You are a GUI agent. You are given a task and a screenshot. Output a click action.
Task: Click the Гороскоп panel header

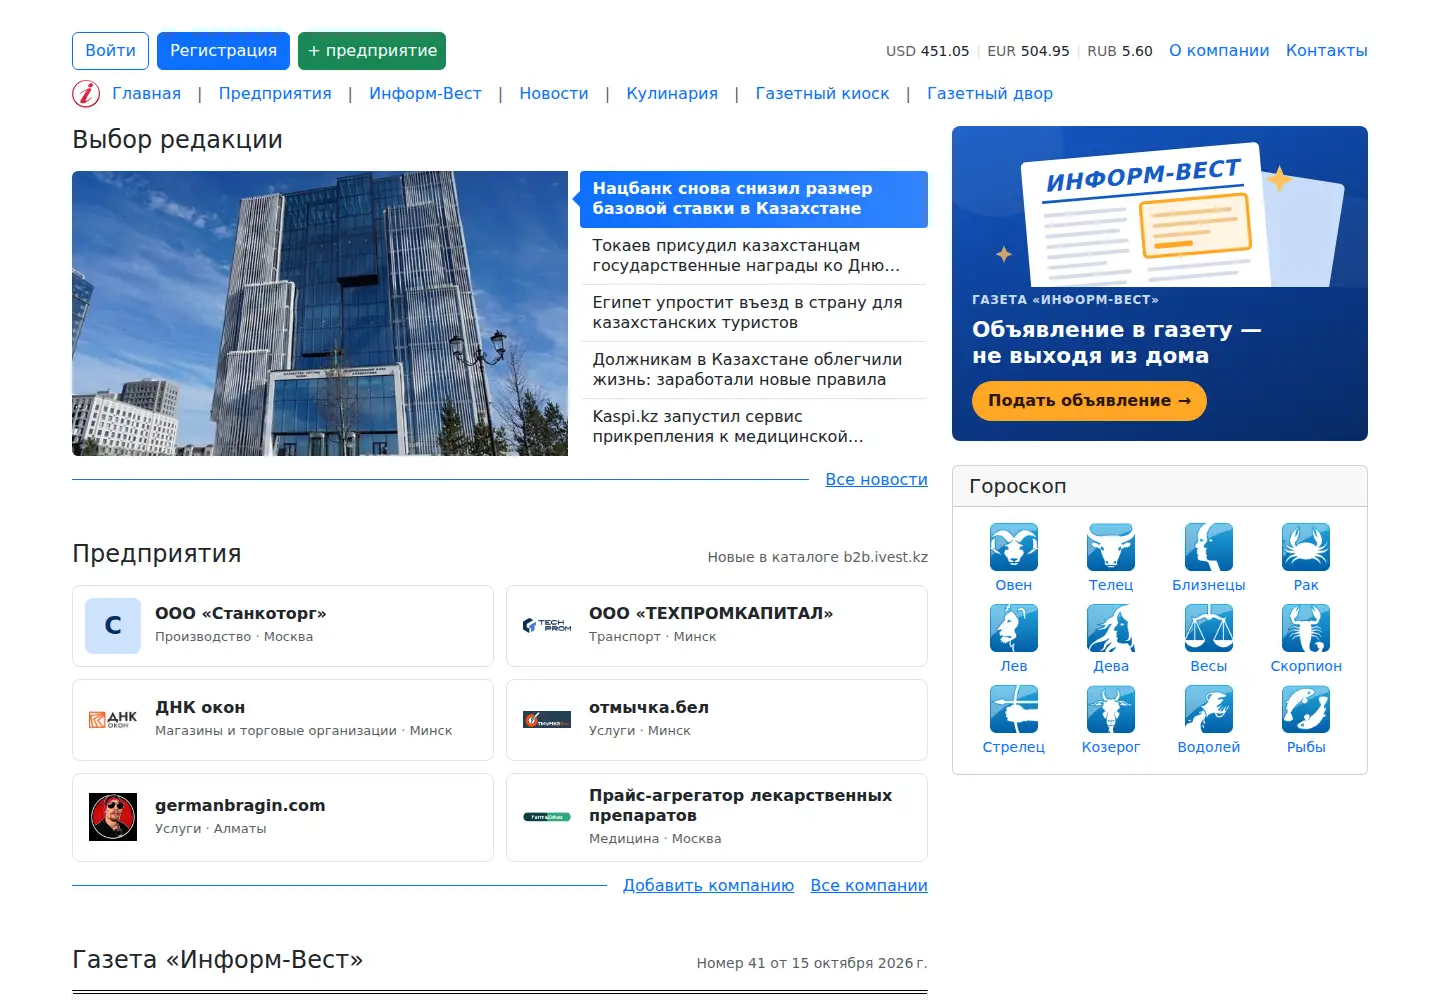click(1160, 486)
